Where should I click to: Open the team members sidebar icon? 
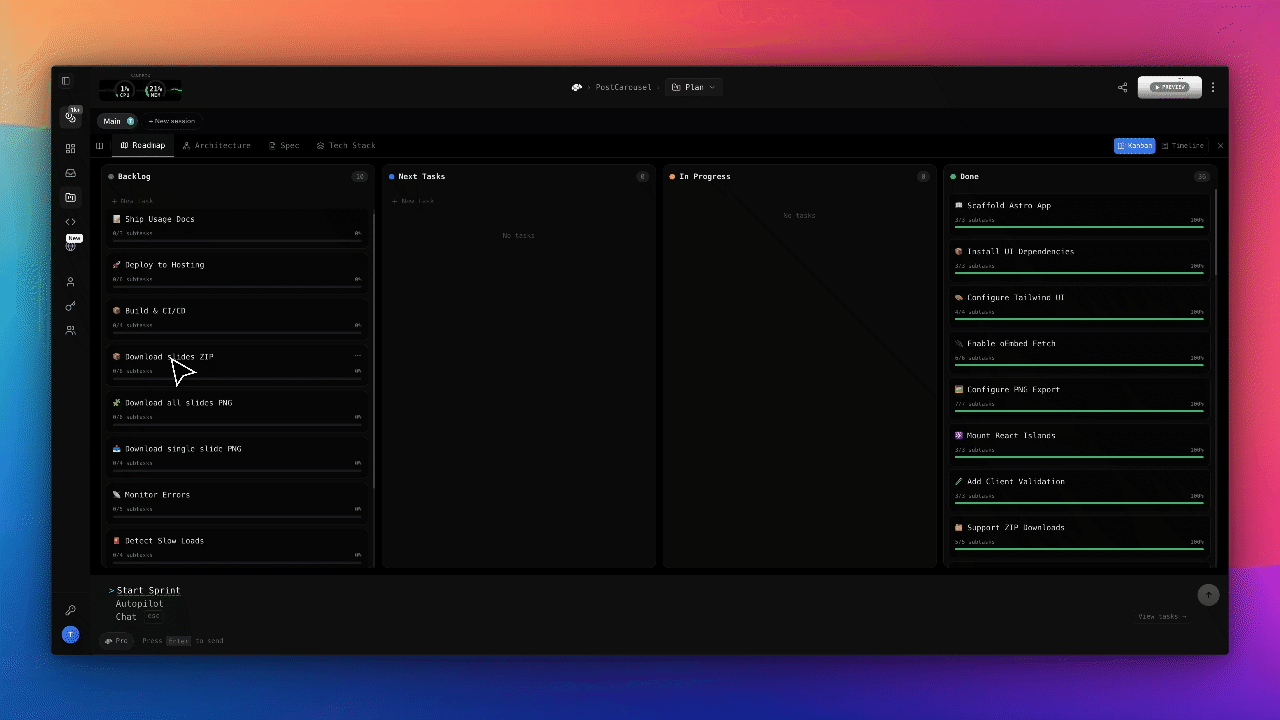pos(70,330)
